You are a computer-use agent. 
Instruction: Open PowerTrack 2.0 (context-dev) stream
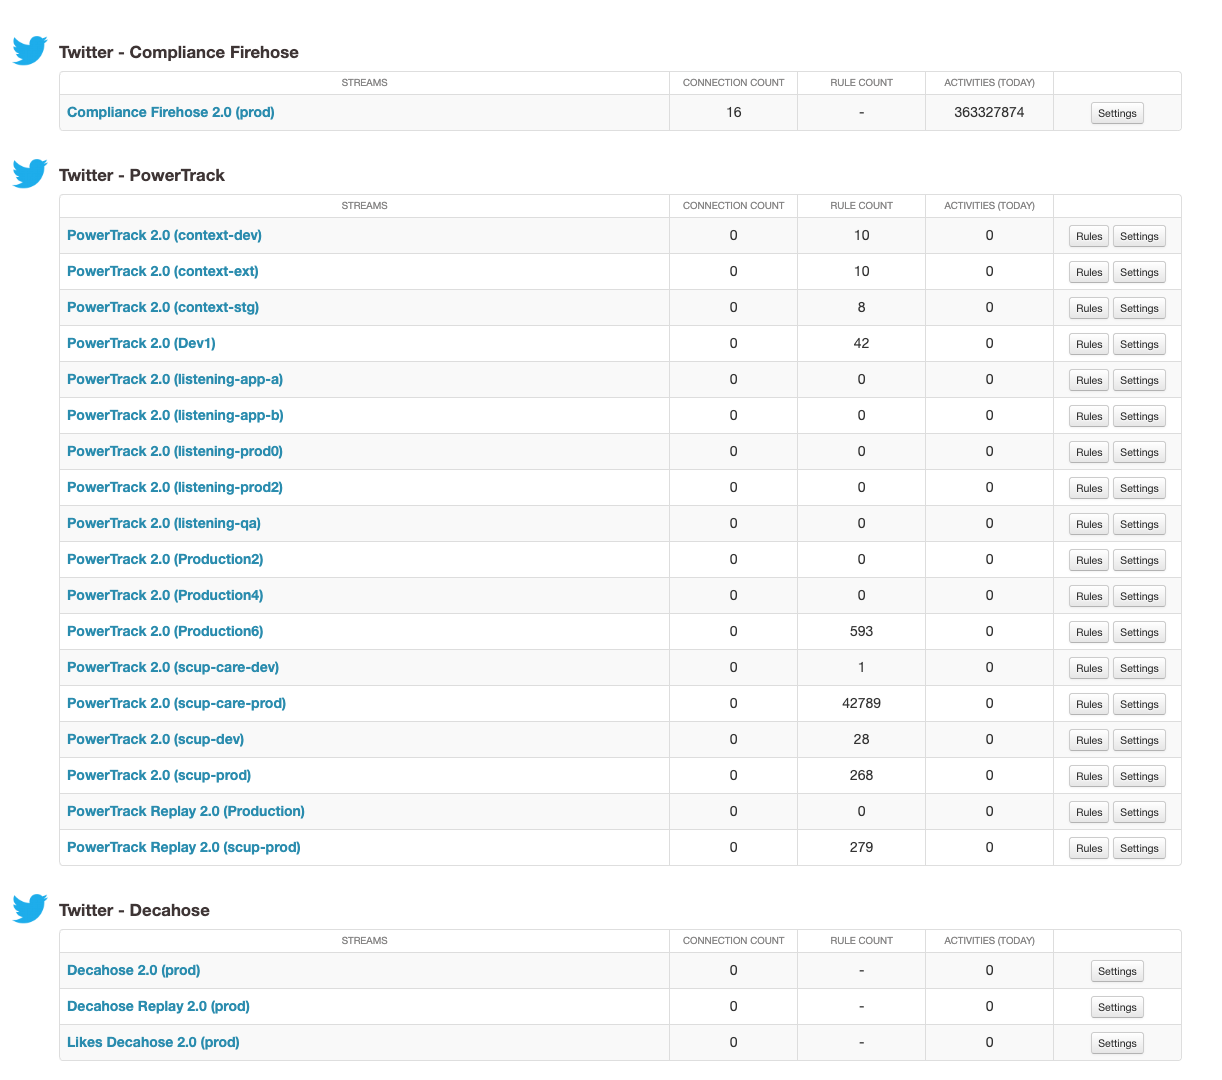[164, 235]
